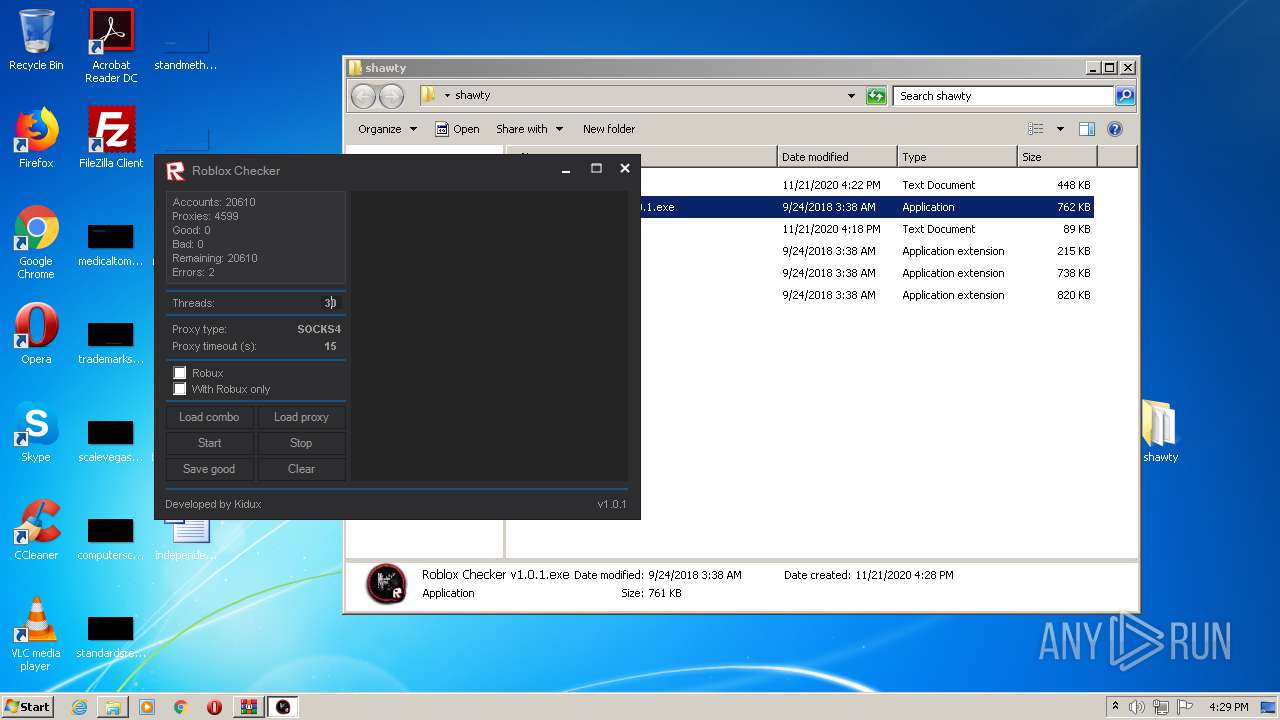
Task: Click Date modified column header
Action: (x=837, y=157)
